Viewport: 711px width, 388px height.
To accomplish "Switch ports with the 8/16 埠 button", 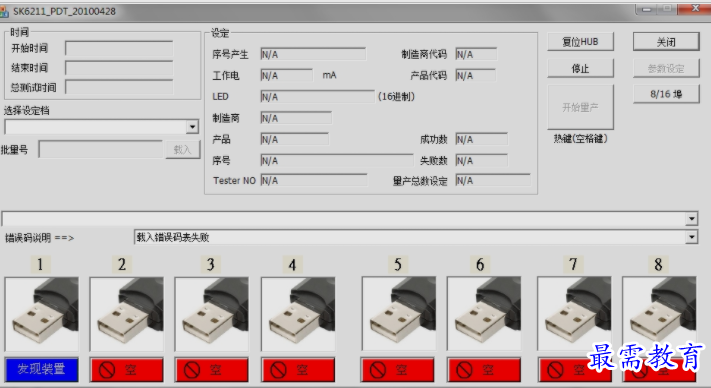I will click(x=666, y=94).
